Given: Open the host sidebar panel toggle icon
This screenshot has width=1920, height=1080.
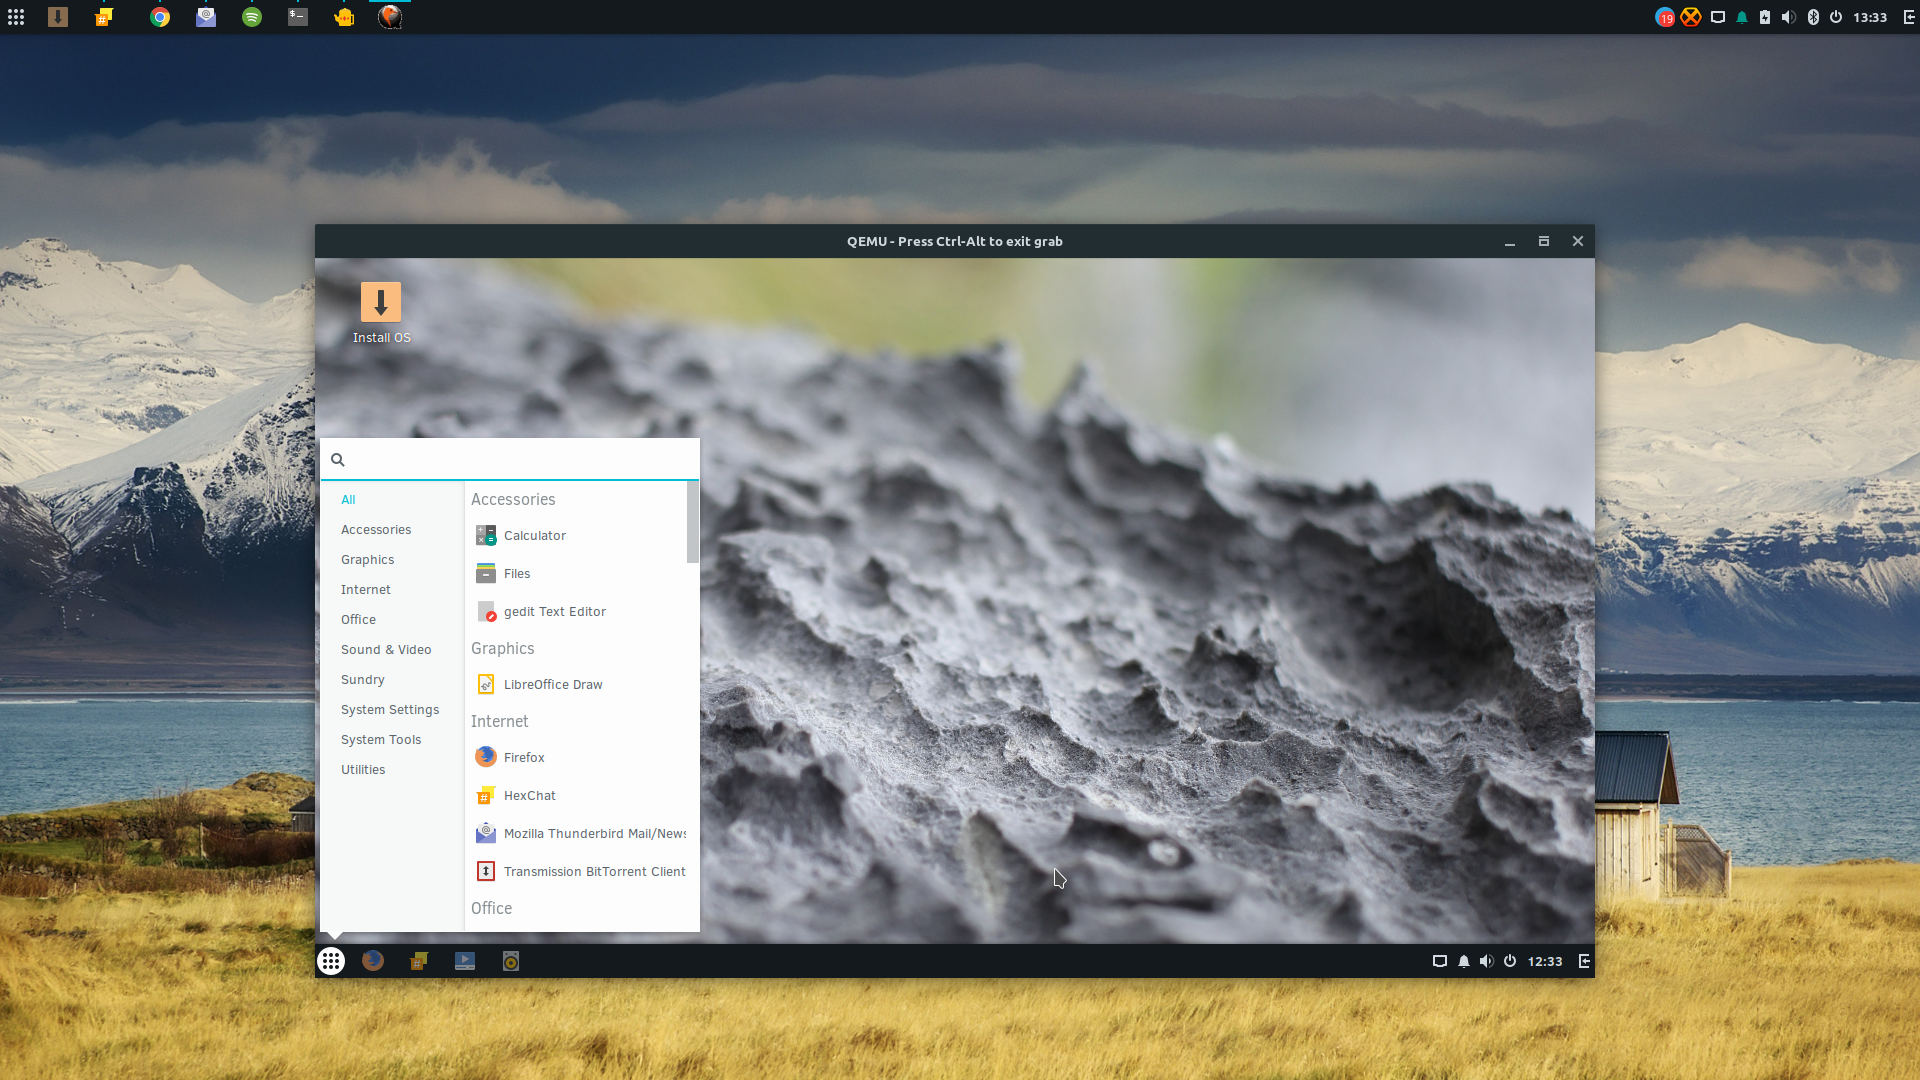Looking at the screenshot, I should 1909,17.
